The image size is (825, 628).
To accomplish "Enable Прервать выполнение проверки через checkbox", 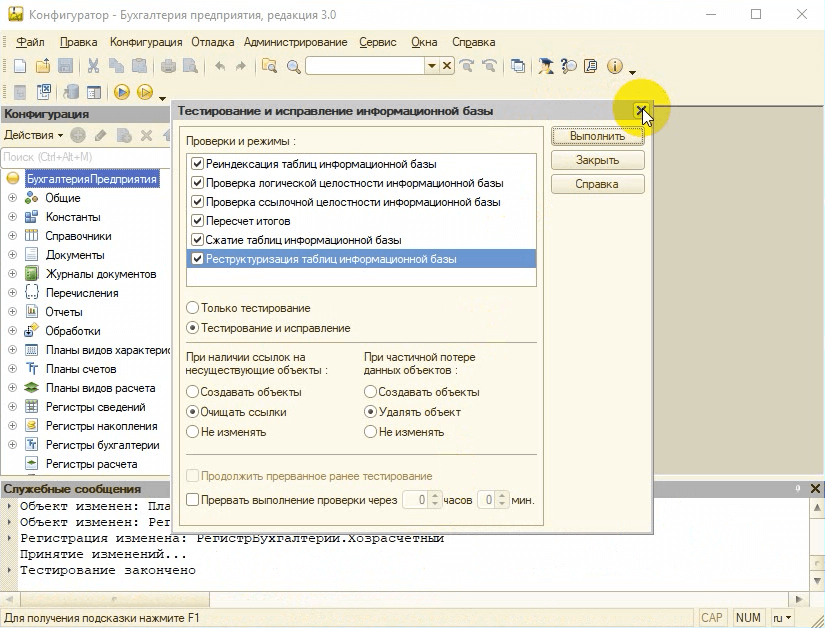I will coord(193,500).
